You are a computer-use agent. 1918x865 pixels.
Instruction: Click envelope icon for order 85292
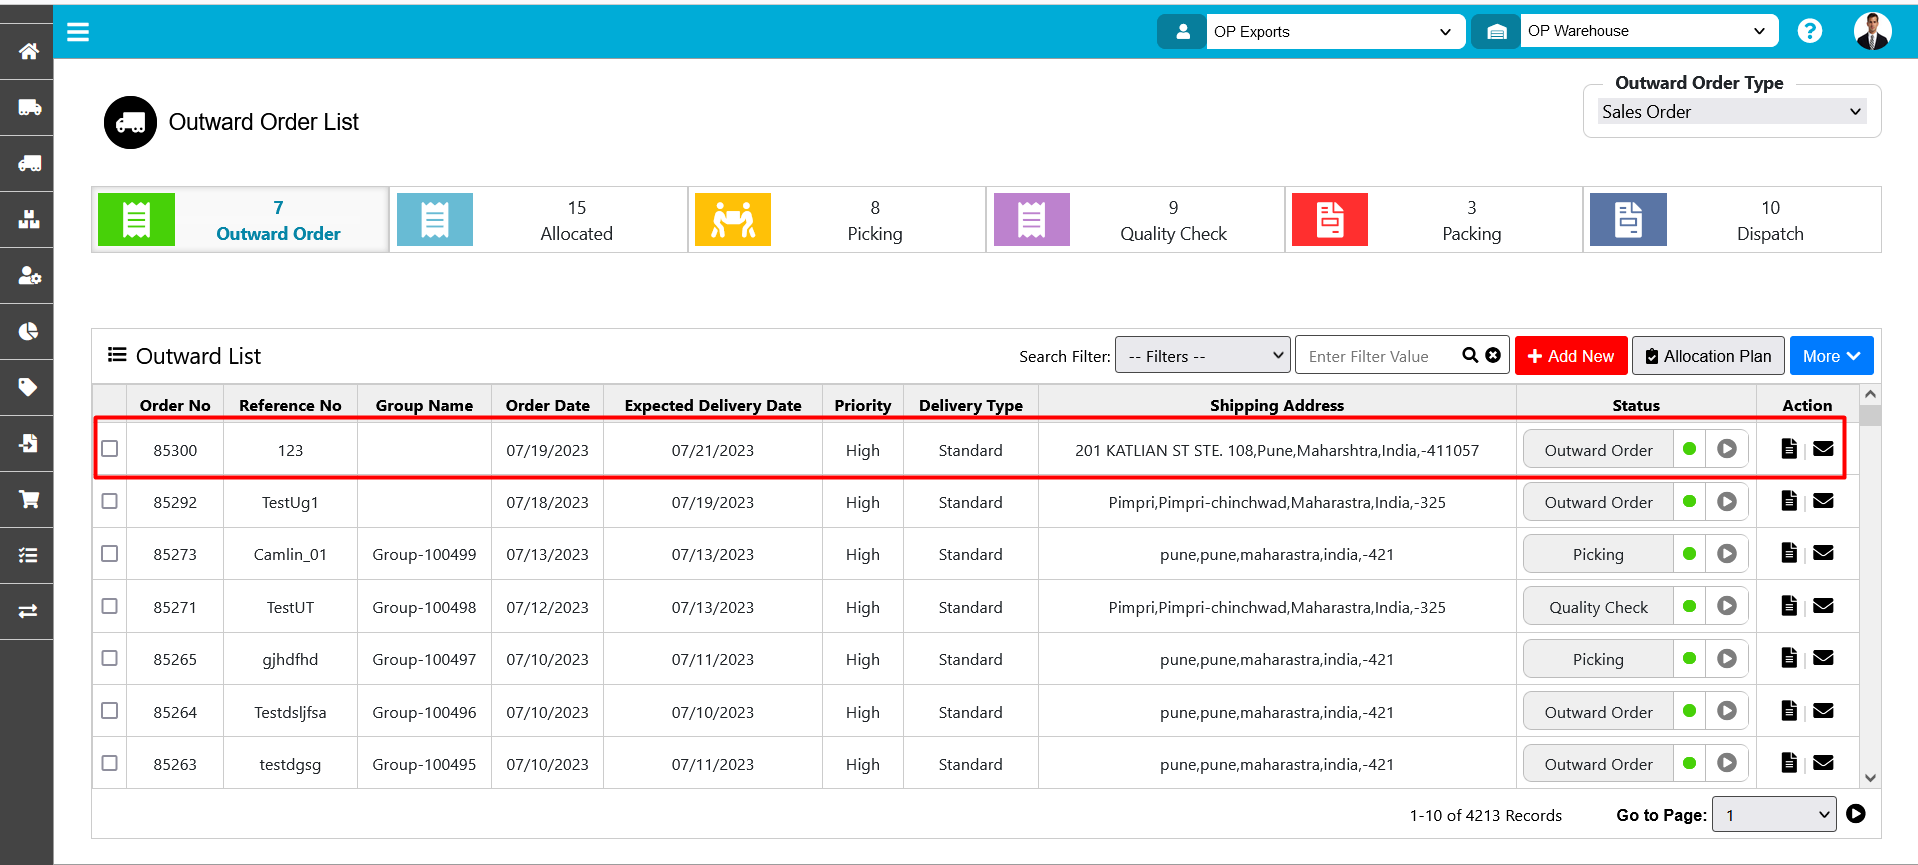(1823, 501)
